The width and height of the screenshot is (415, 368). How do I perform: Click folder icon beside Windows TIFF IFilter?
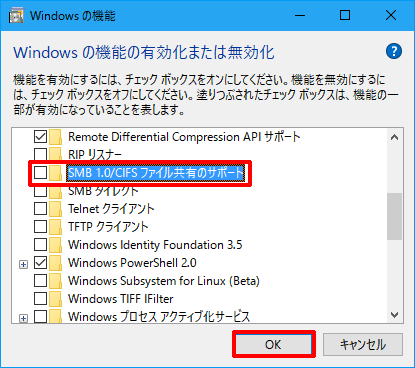tap(55, 299)
